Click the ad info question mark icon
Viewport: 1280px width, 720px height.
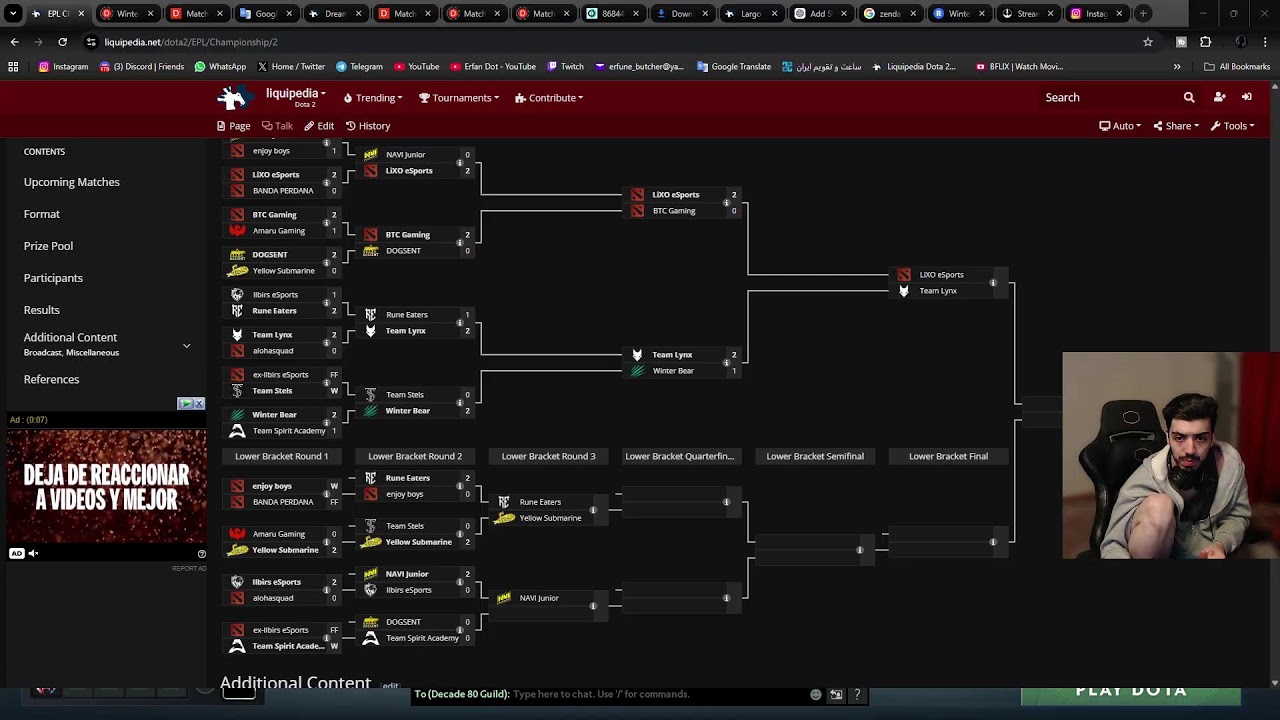point(201,553)
